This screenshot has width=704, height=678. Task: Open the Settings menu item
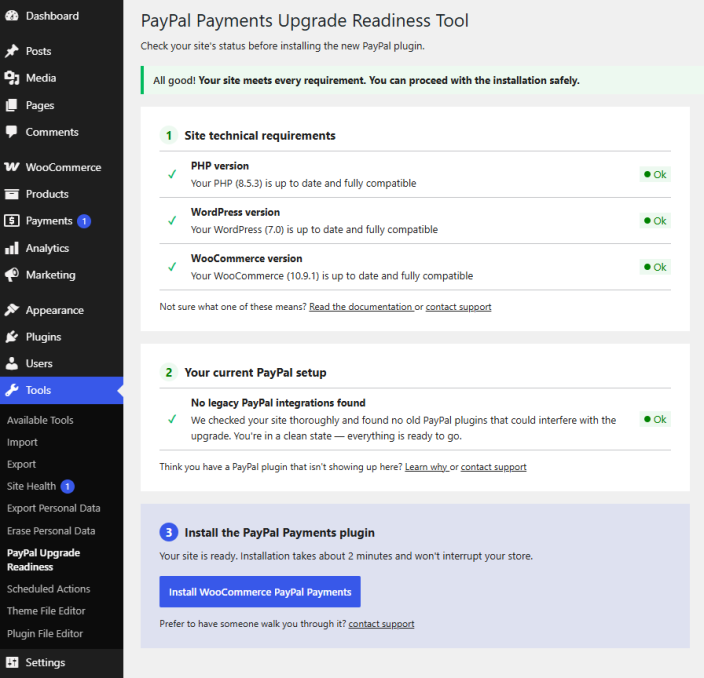[62, 662]
